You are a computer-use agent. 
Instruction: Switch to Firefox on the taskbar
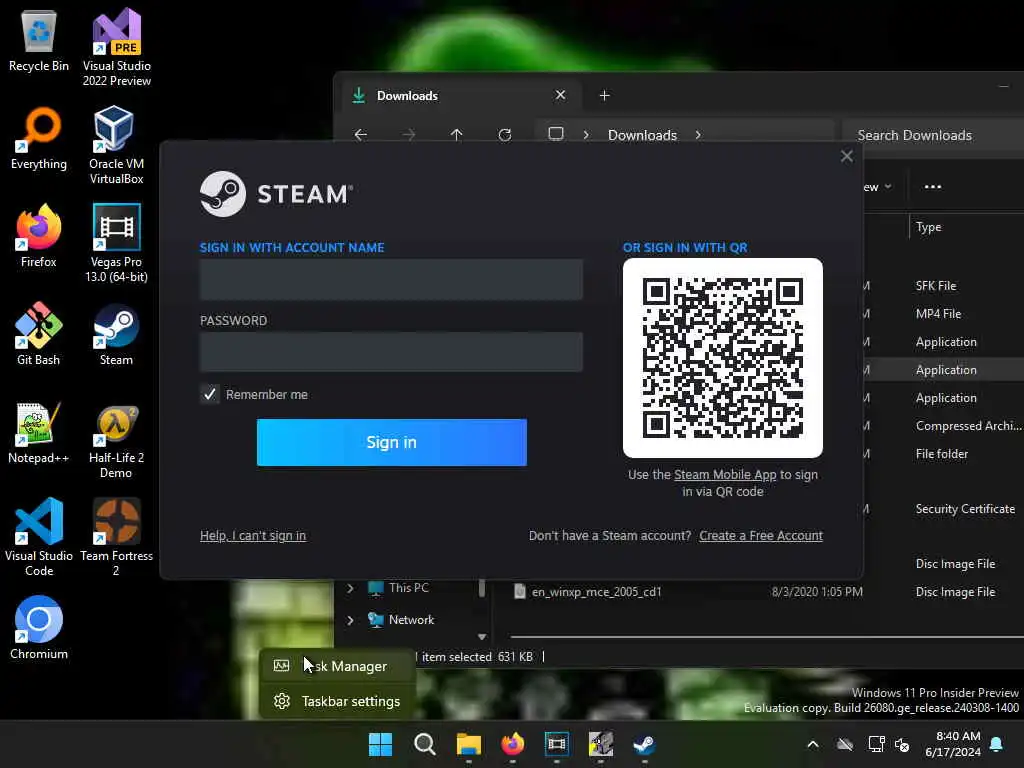[x=513, y=744]
